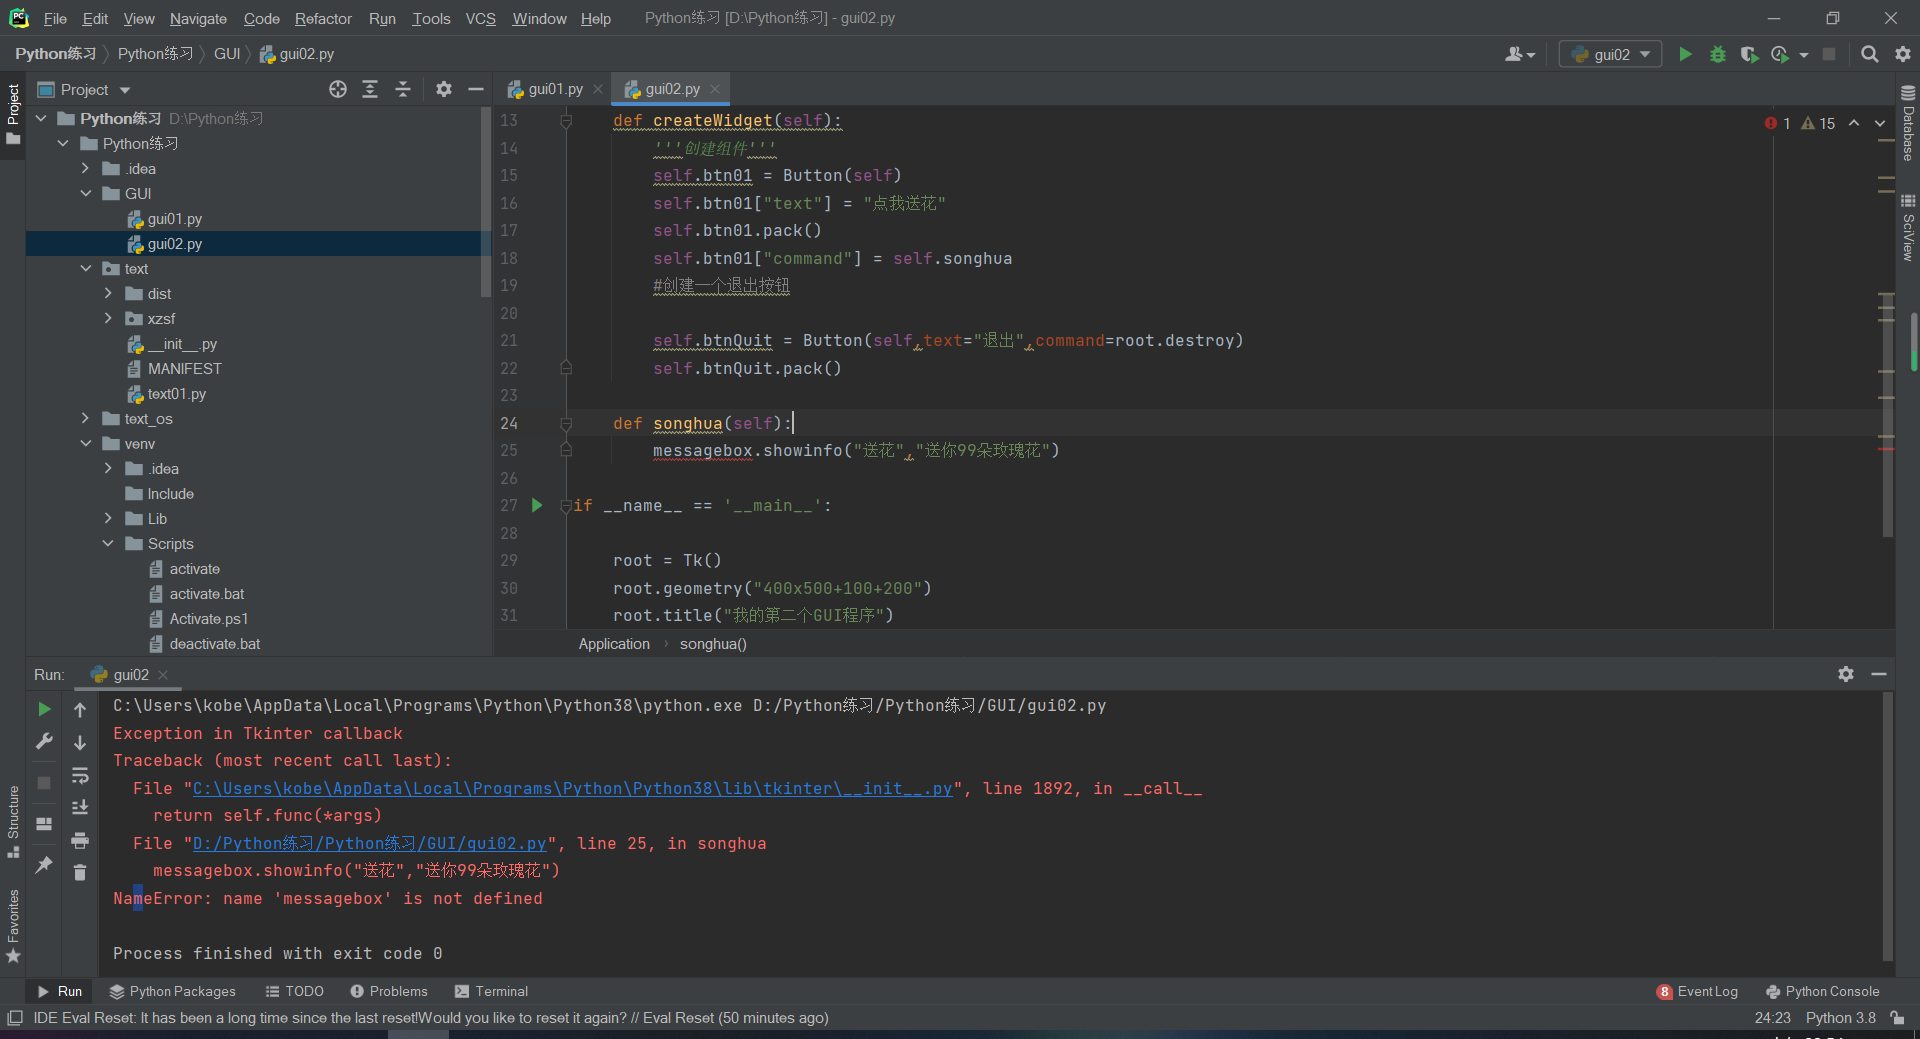Go to next highlighted error arrow

1880,123
